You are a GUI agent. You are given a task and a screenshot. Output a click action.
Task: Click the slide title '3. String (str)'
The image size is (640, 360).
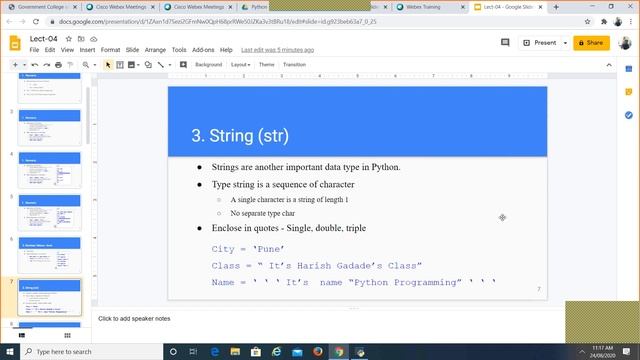pos(240,136)
